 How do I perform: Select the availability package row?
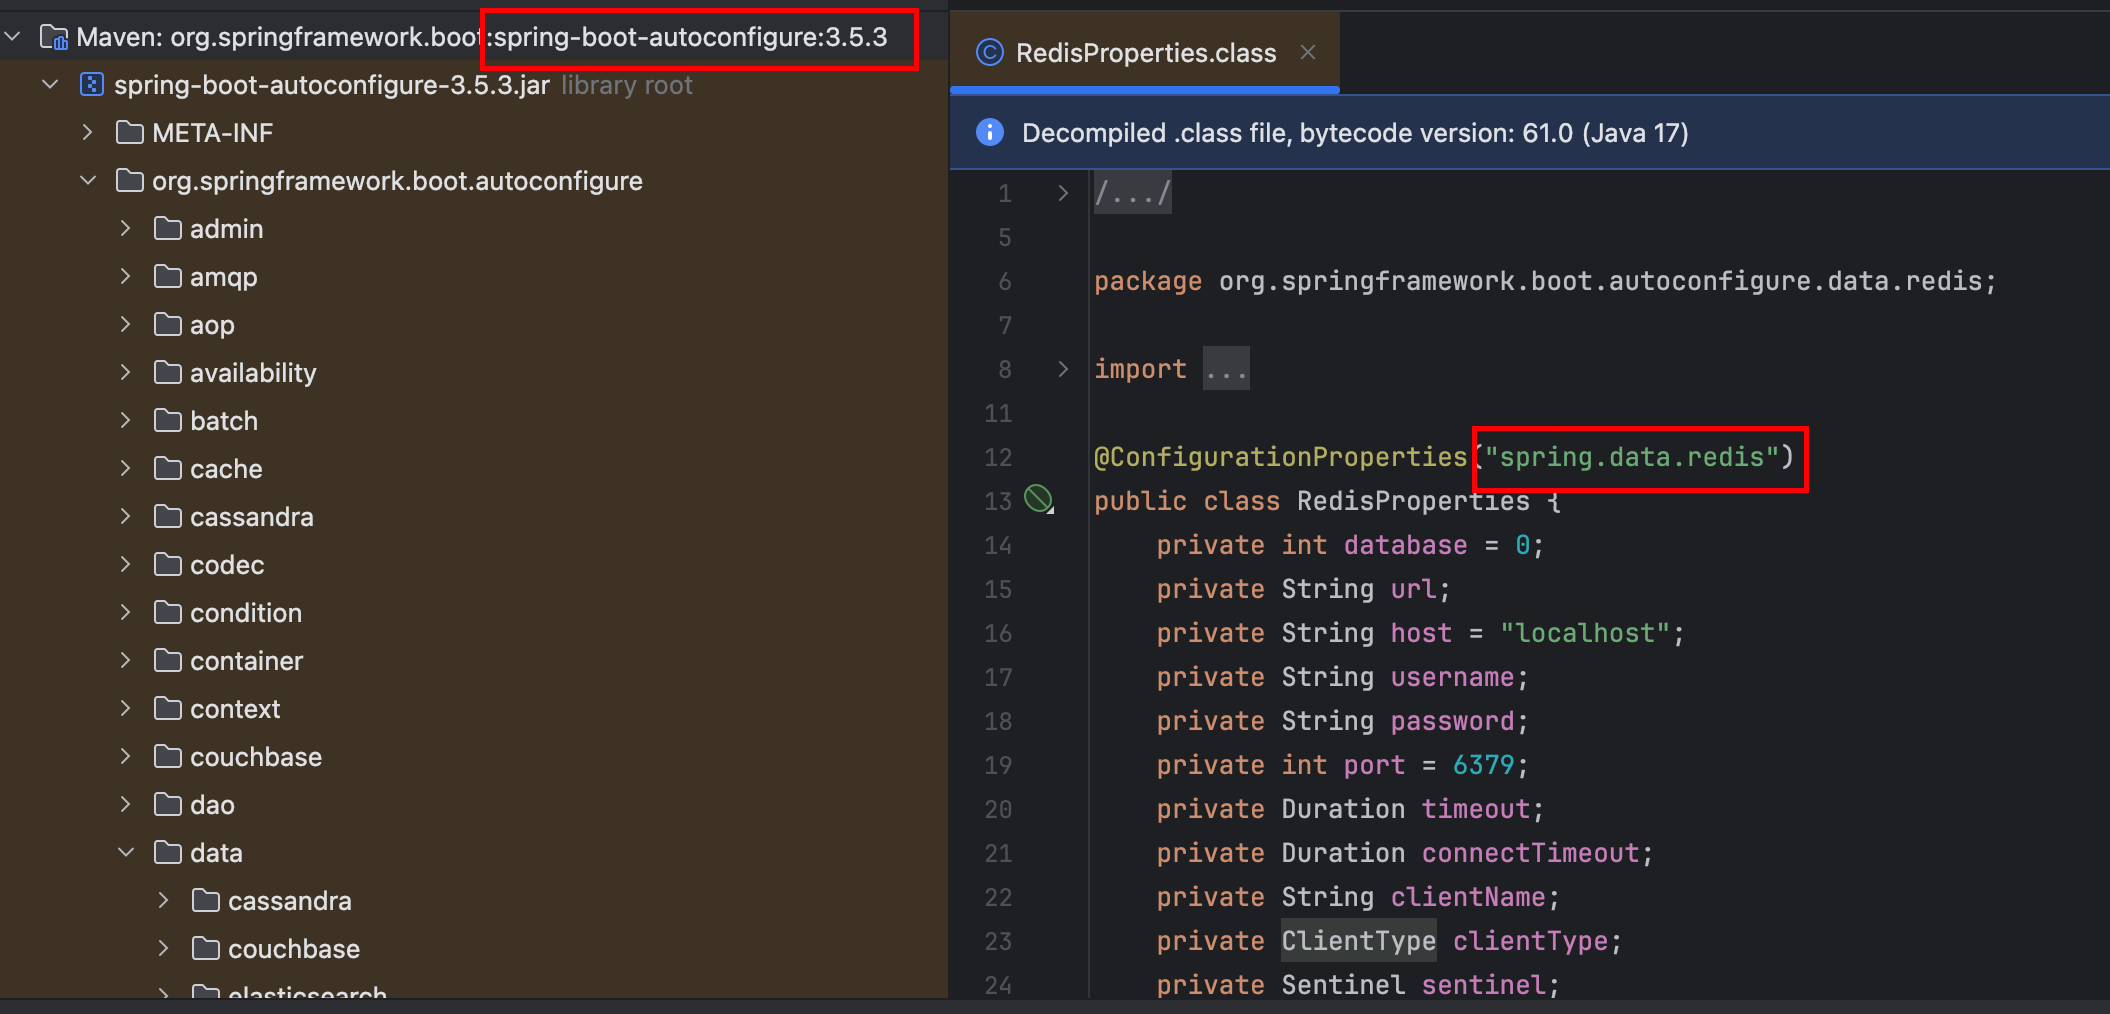click(474, 373)
